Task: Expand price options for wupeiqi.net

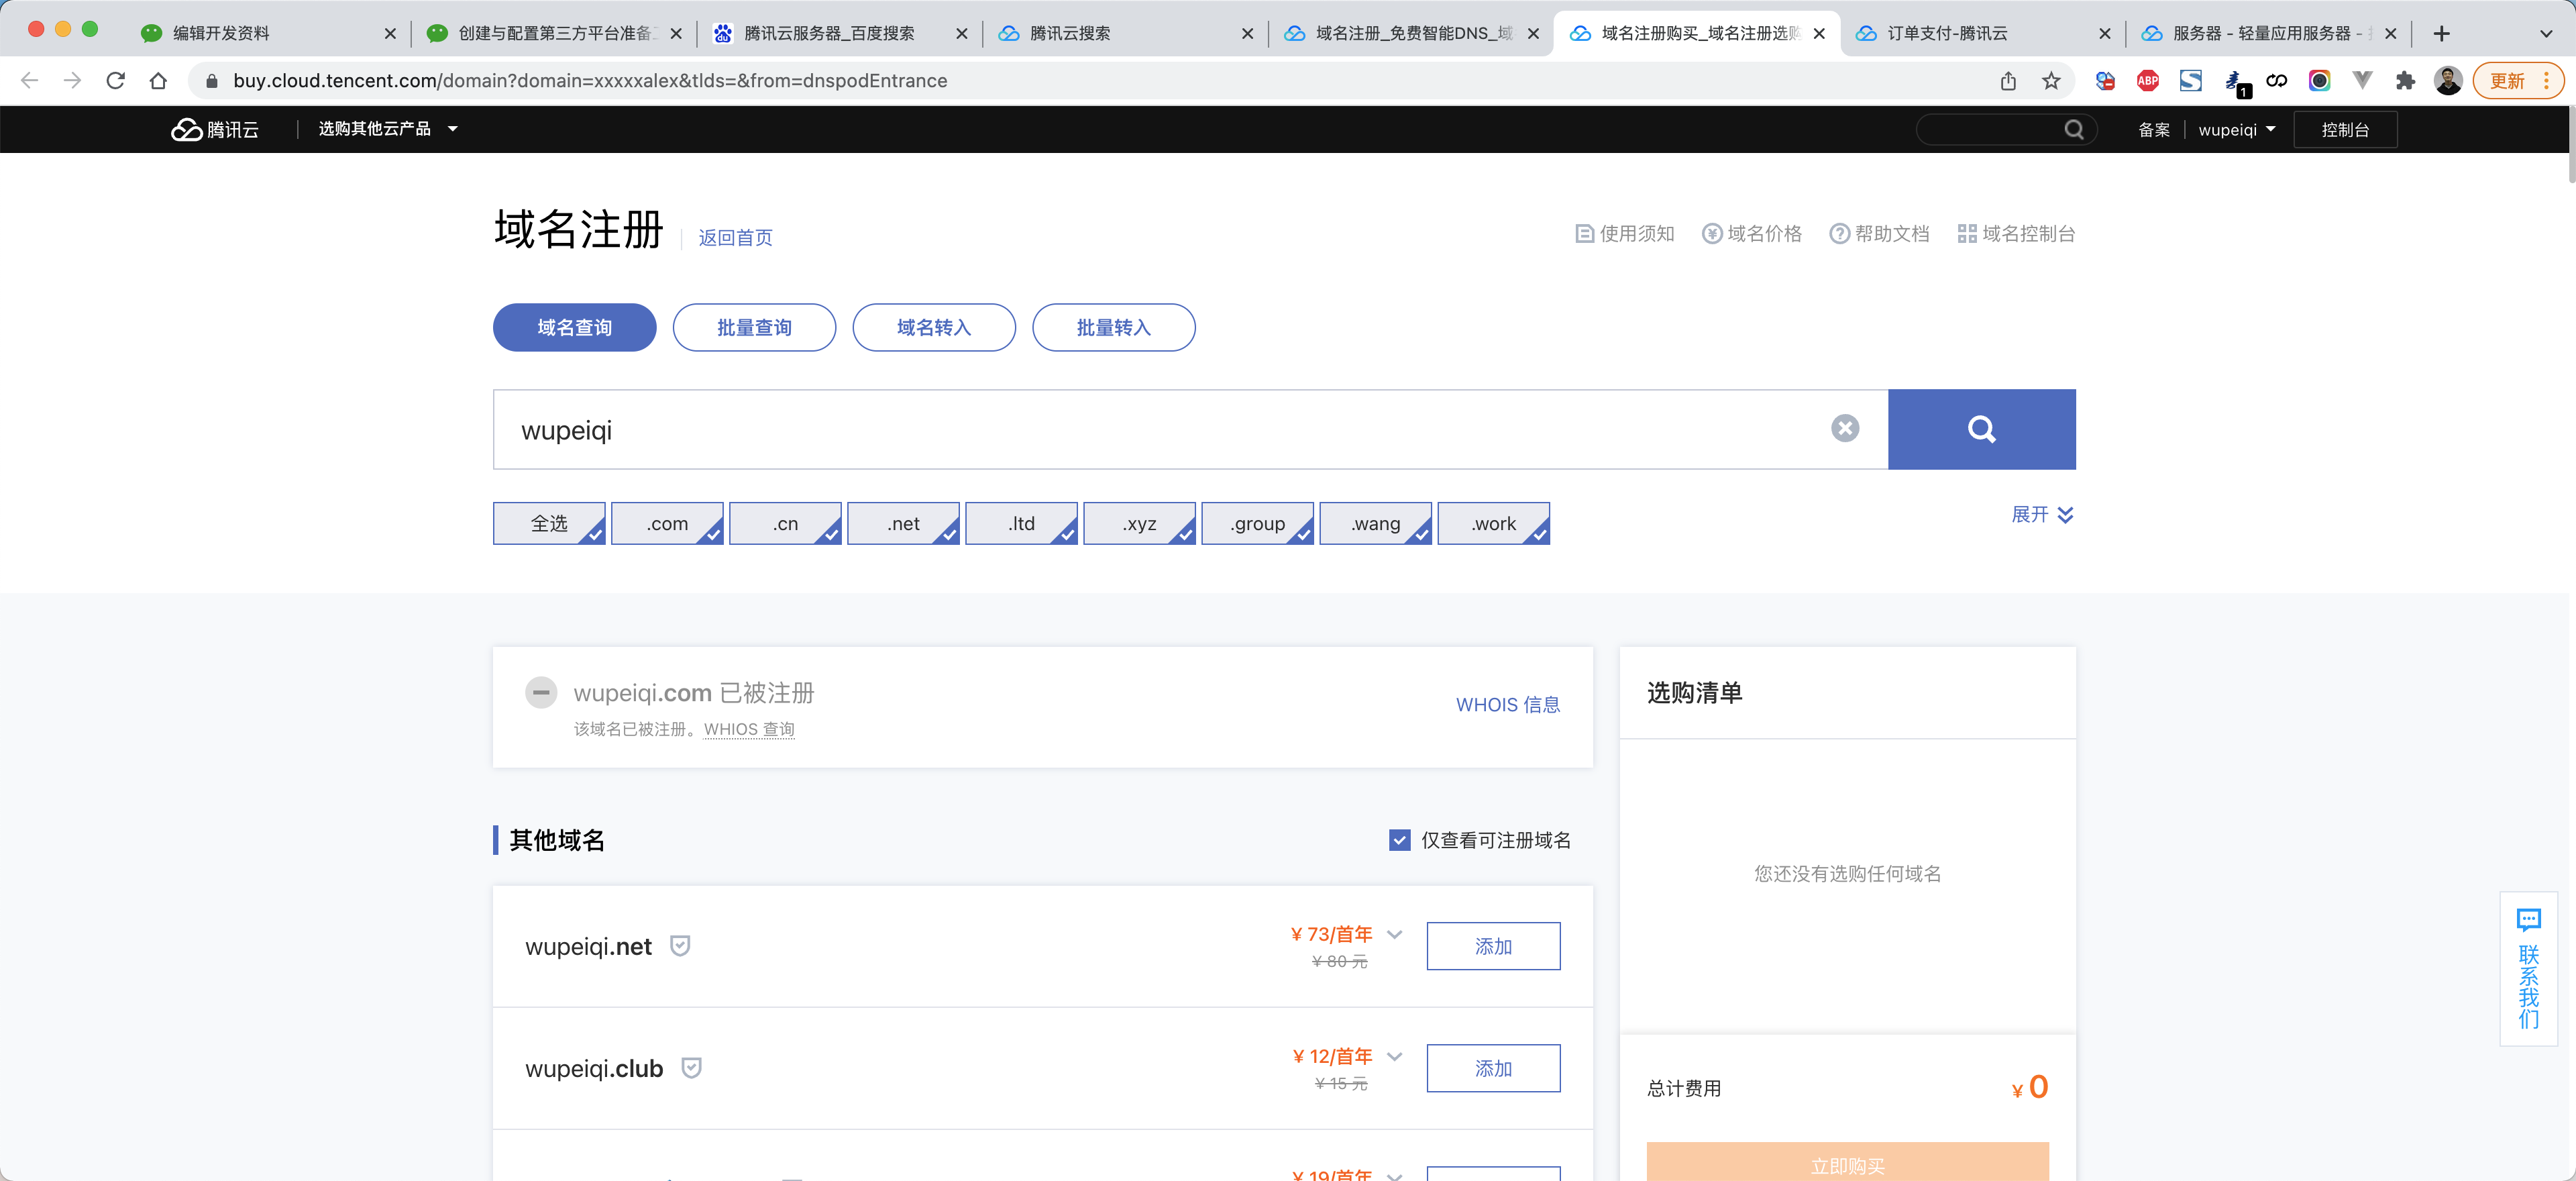Action: coord(1394,934)
